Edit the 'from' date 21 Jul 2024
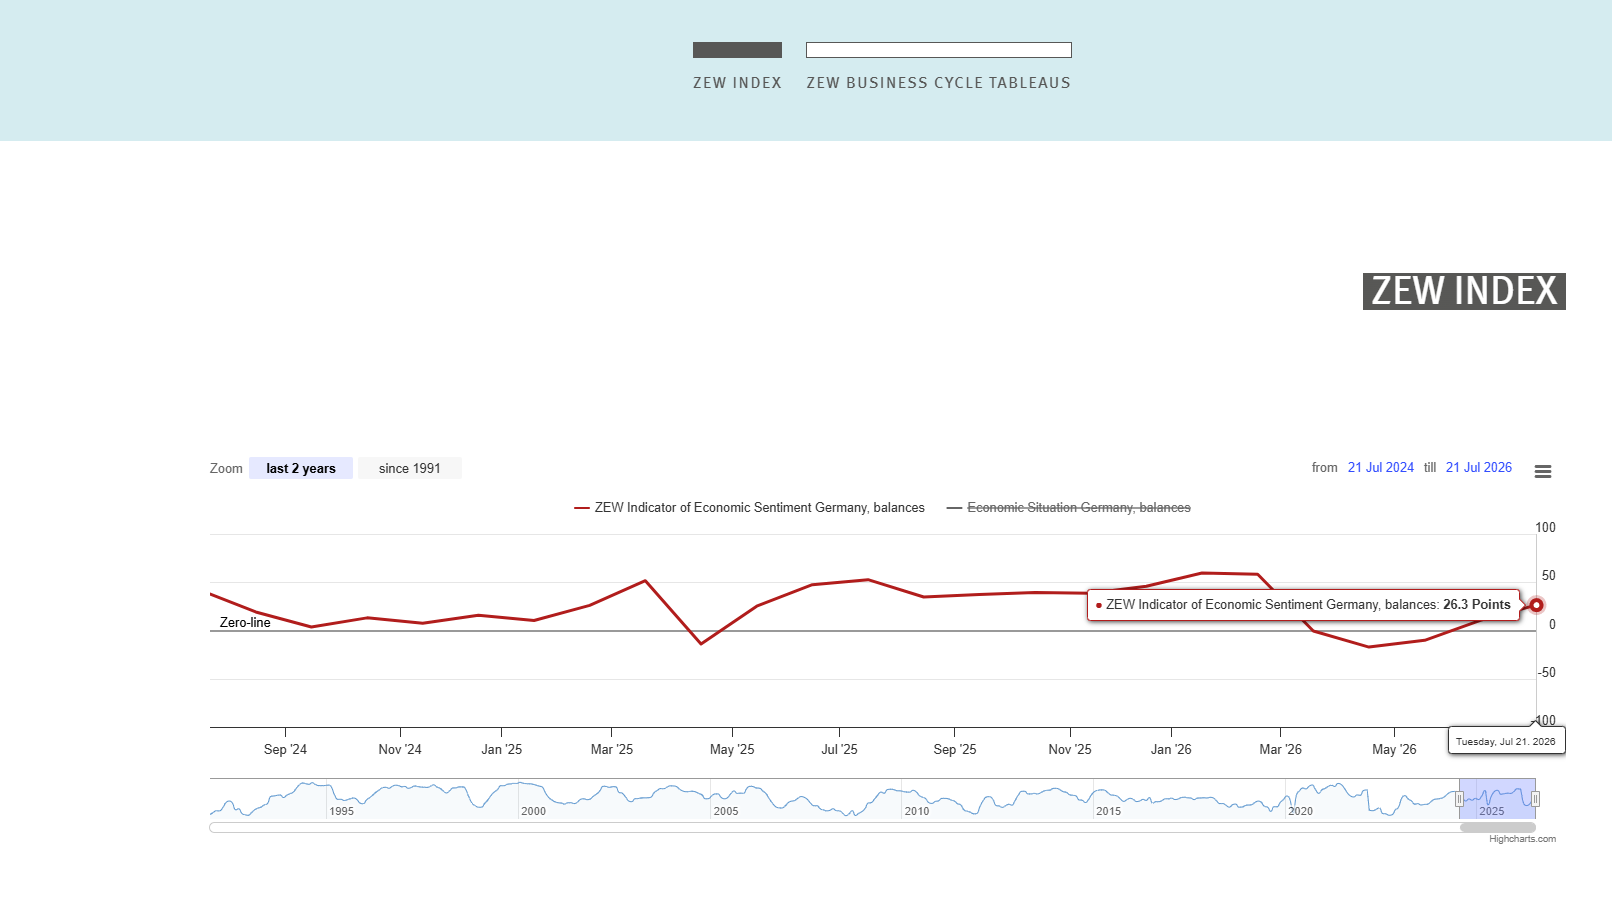 coord(1381,467)
